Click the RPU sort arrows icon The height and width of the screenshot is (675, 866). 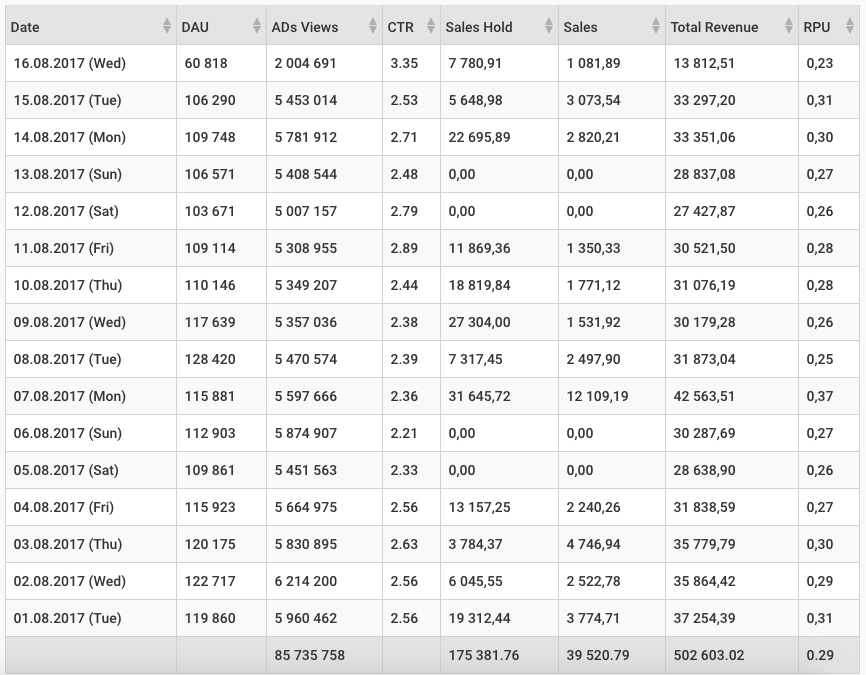[x=851, y=27]
